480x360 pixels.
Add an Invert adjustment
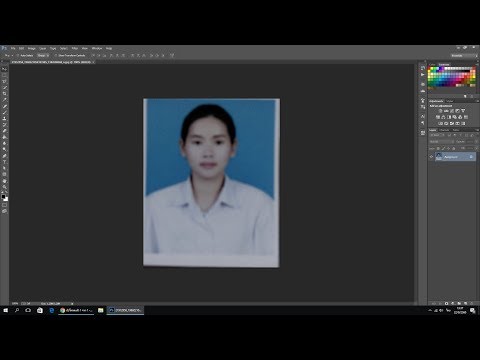point(440,123)
